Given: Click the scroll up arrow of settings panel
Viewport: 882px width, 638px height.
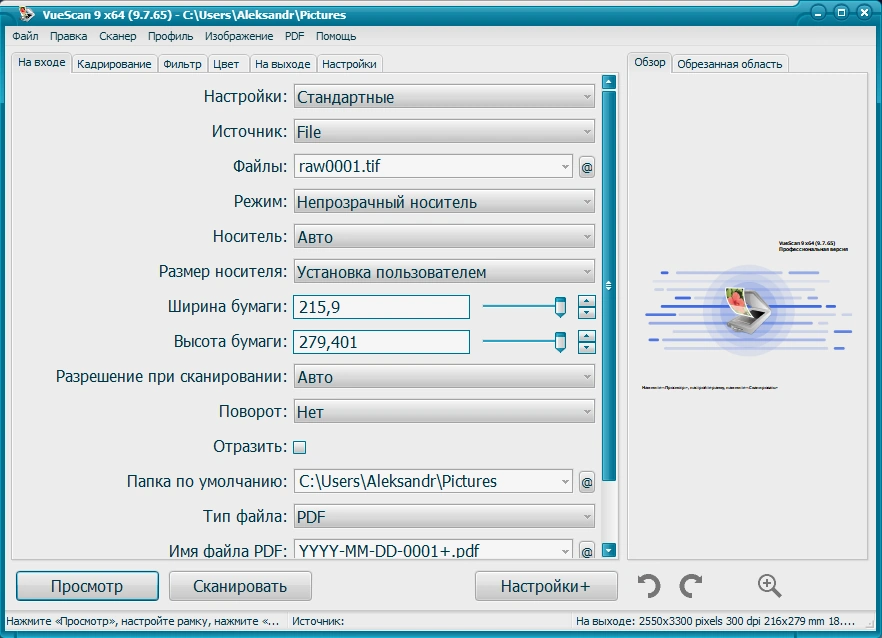Looking at the screenshot, I should pos(609,82).
